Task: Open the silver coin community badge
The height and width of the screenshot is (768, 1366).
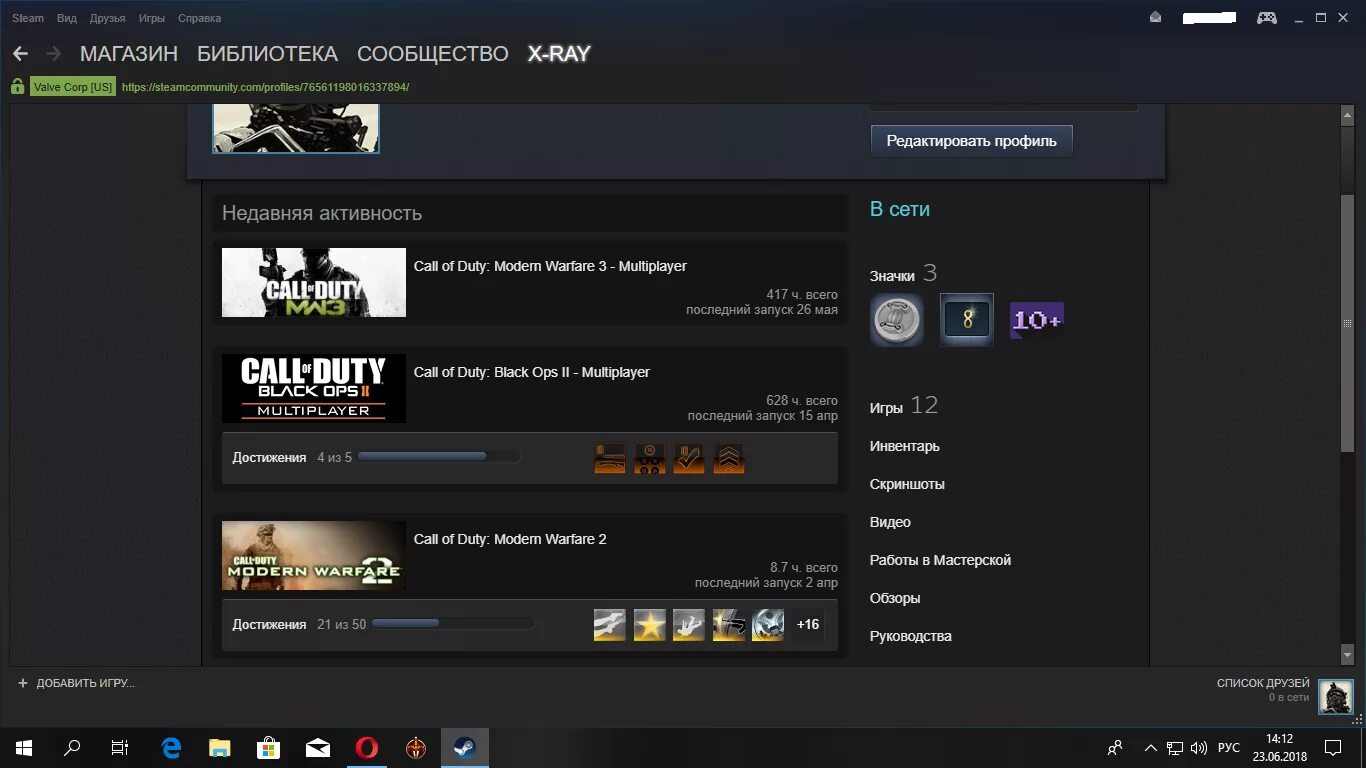Action: [897, 320]
